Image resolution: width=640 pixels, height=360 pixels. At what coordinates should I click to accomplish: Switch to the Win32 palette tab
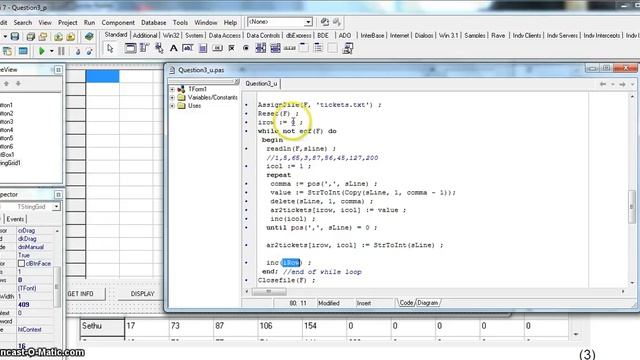171,36
